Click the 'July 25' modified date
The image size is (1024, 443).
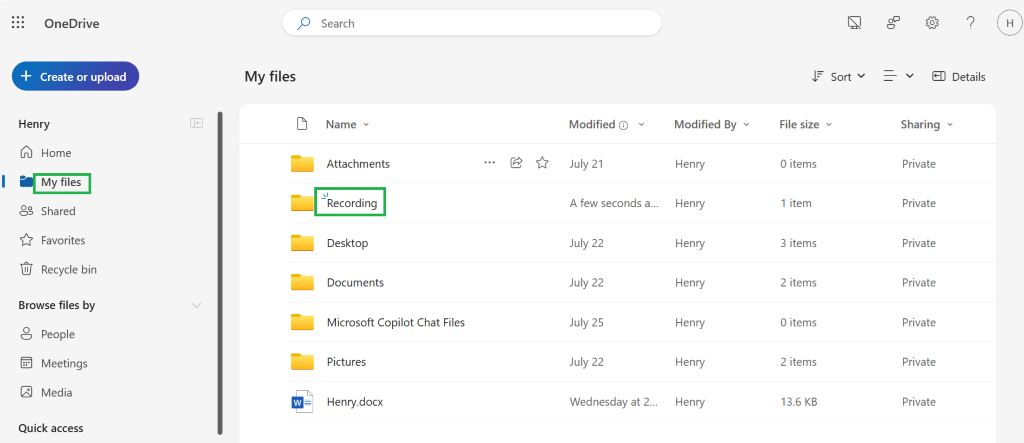coord(586,322)
